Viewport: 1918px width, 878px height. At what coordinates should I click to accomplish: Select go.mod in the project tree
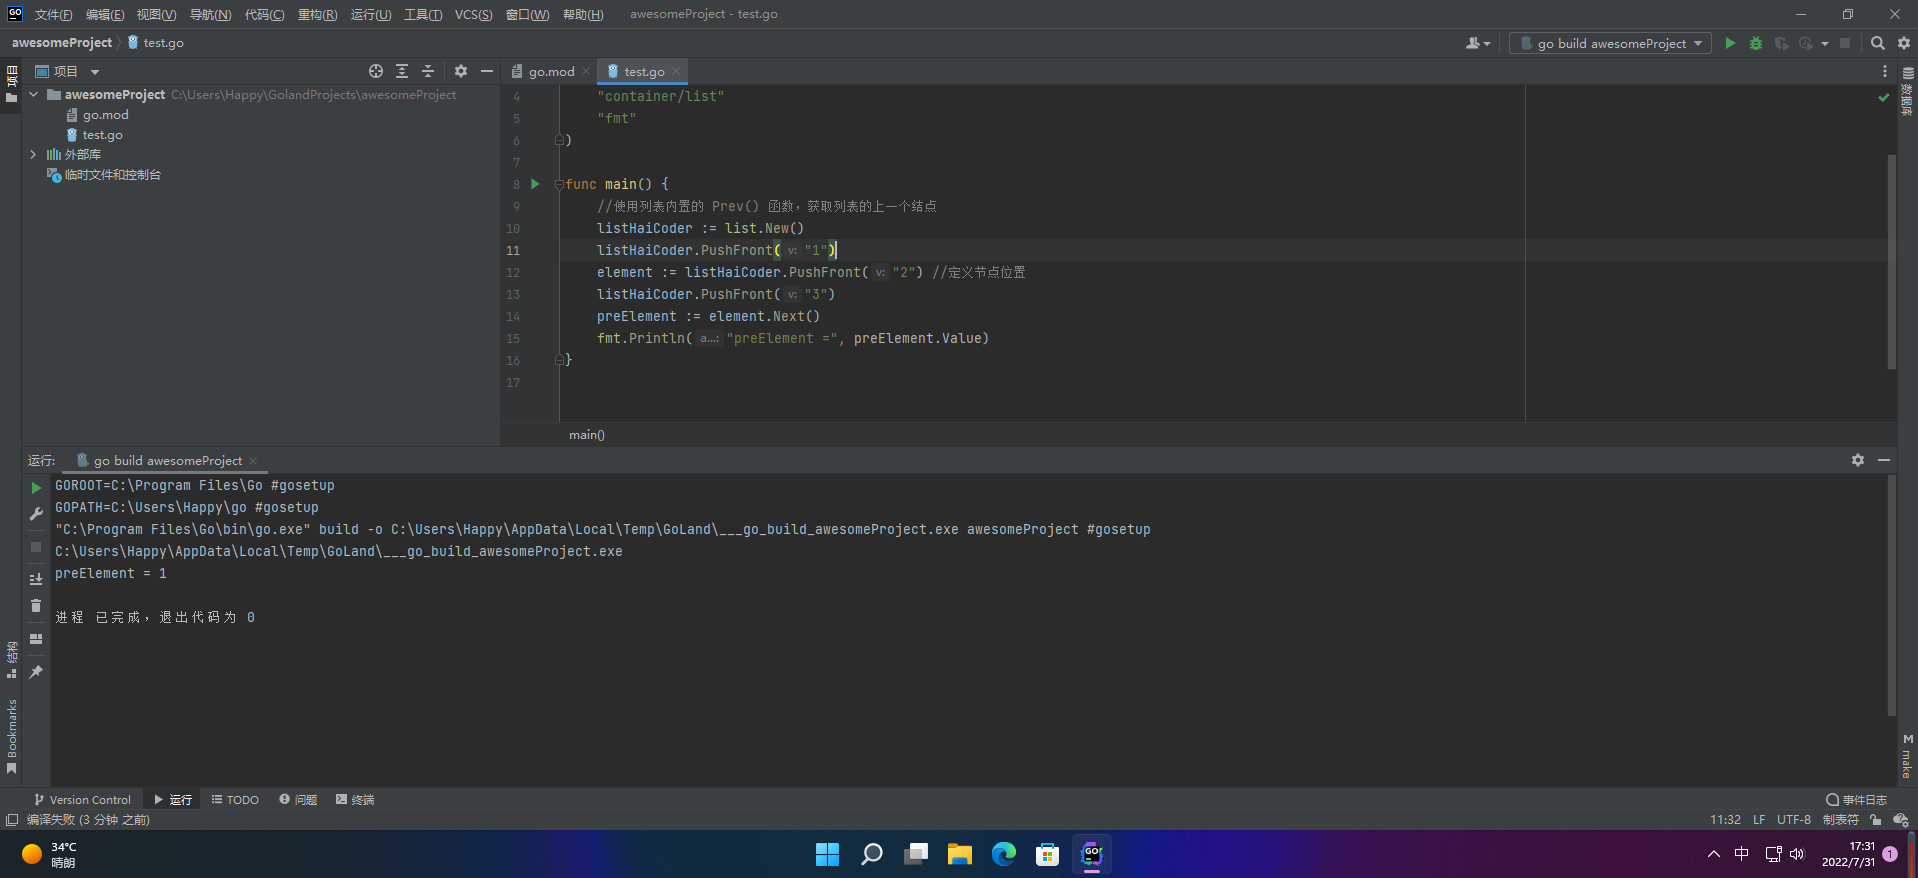pyautogui.click(x=105, y=115)
